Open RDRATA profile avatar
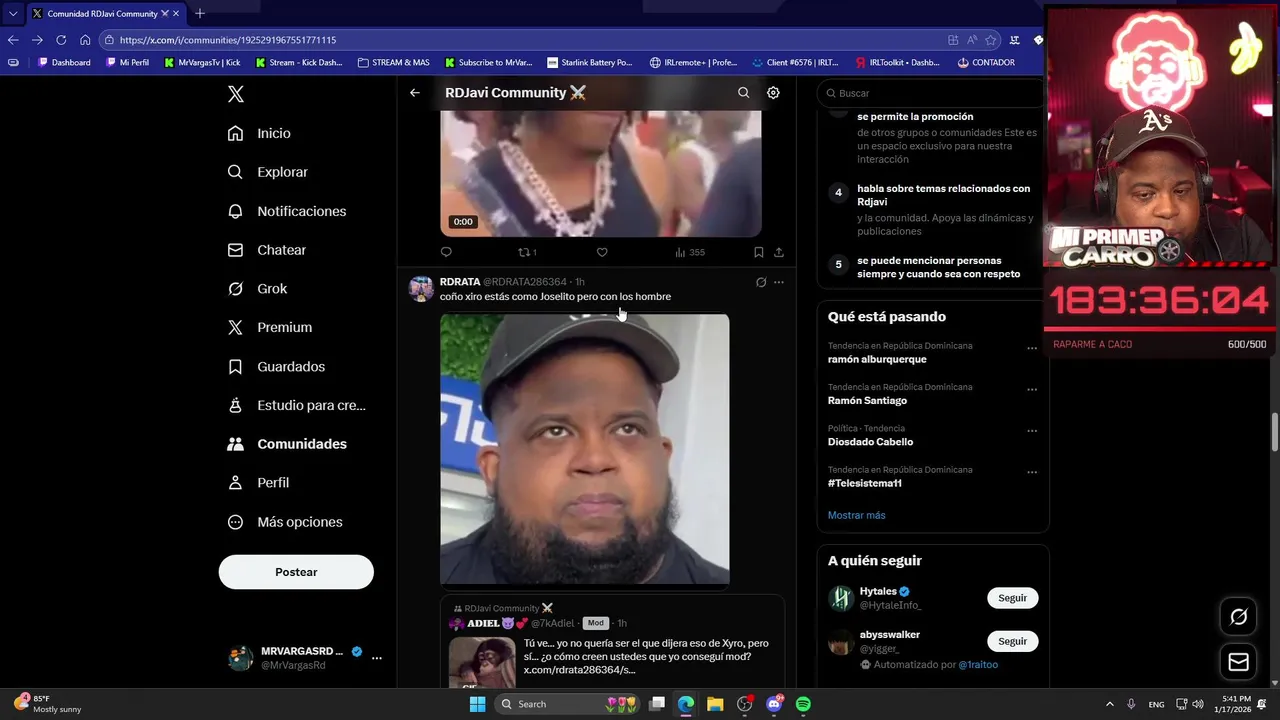This screenshot has height=720, width=1280. pyautogui.click(x=421, y=289)
